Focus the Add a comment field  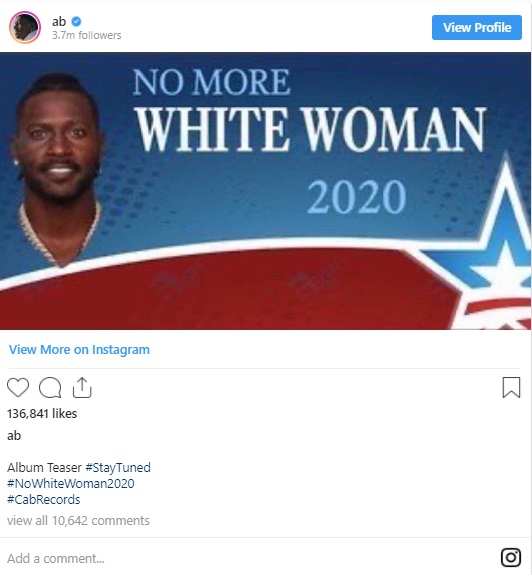pyautogui.click(x=249, y=558)
